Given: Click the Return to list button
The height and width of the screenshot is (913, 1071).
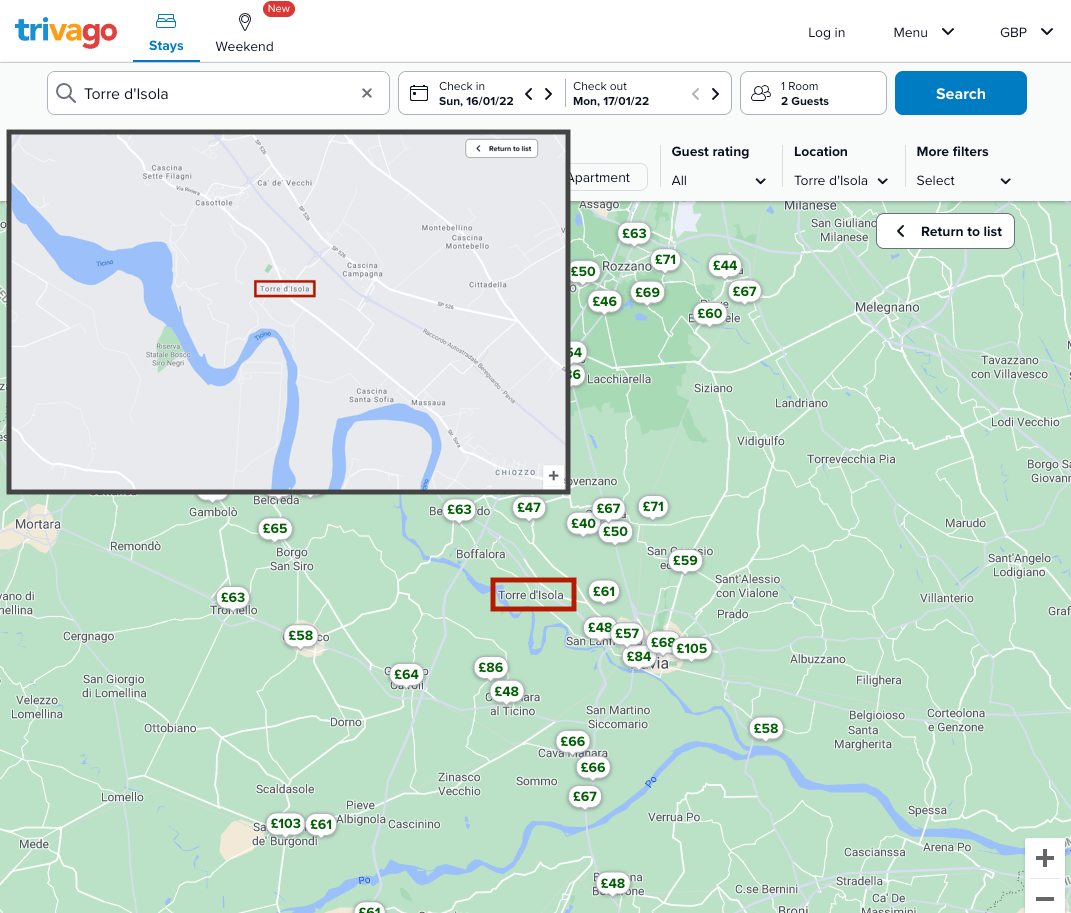Looking at the screenshot, I should coord(944,231).
